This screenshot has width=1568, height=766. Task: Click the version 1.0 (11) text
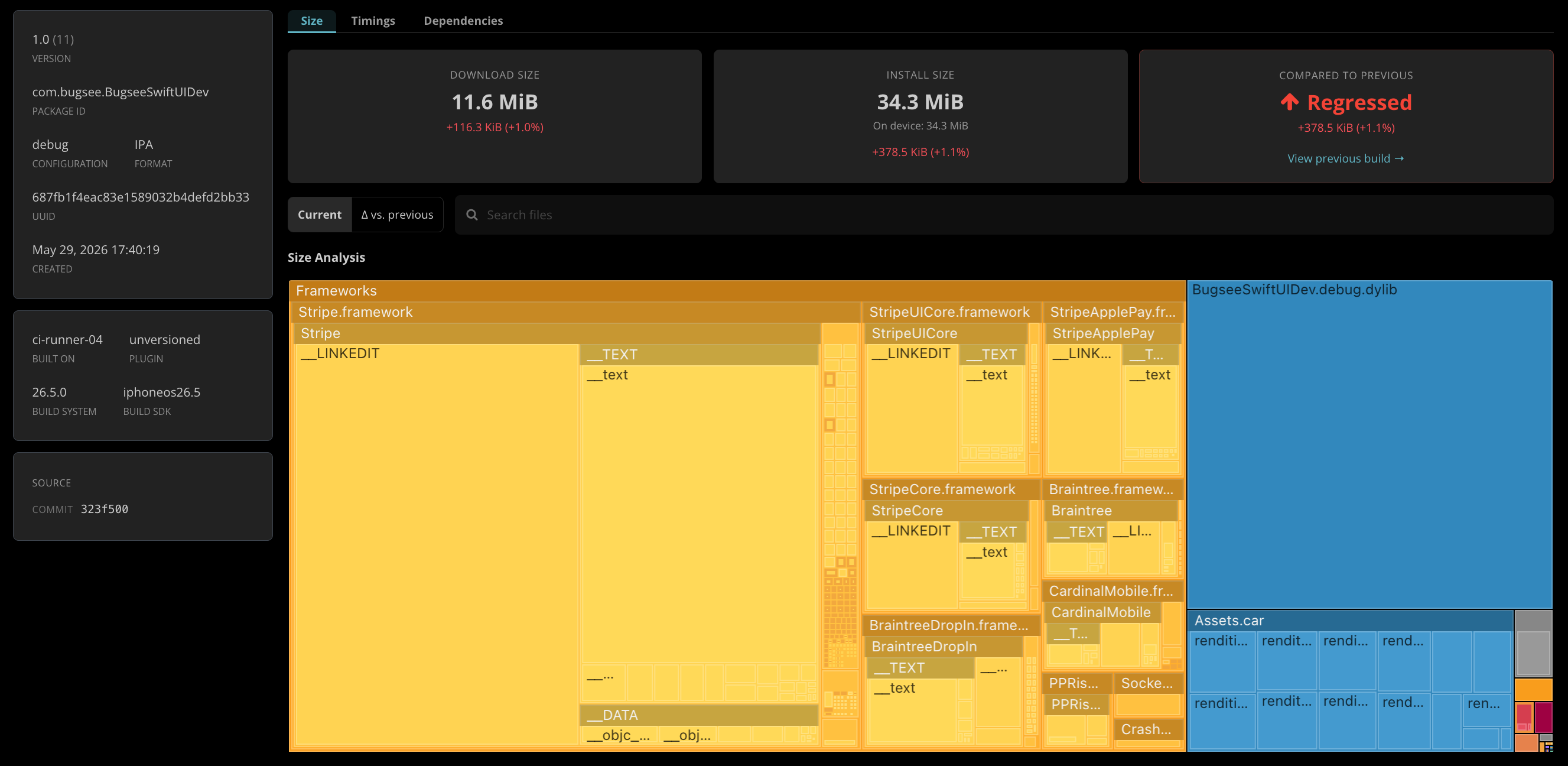(53, 39)
